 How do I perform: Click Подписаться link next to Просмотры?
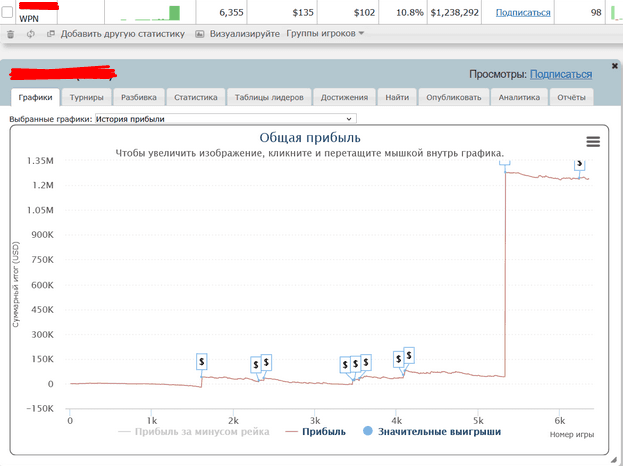pyautogui.click(x=561, y=74)
